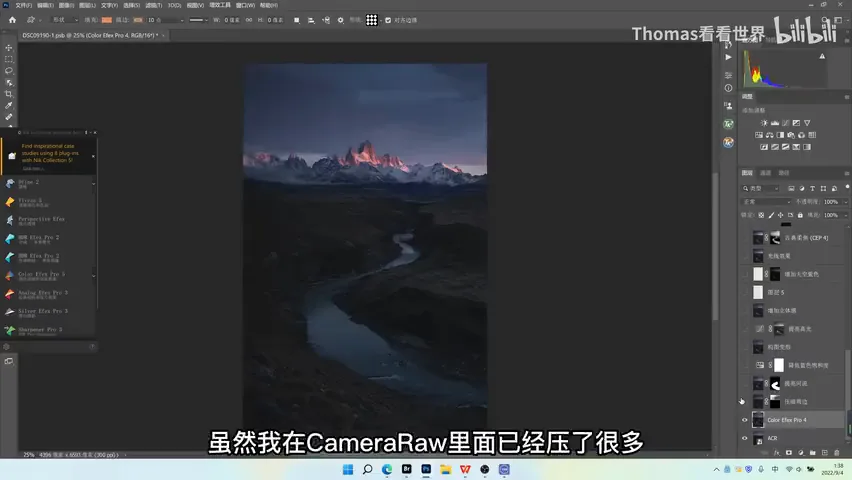Click the Home icon in options bar
Image resolution: width=852 pixels, height=480 pixels.
pos(12,20)
